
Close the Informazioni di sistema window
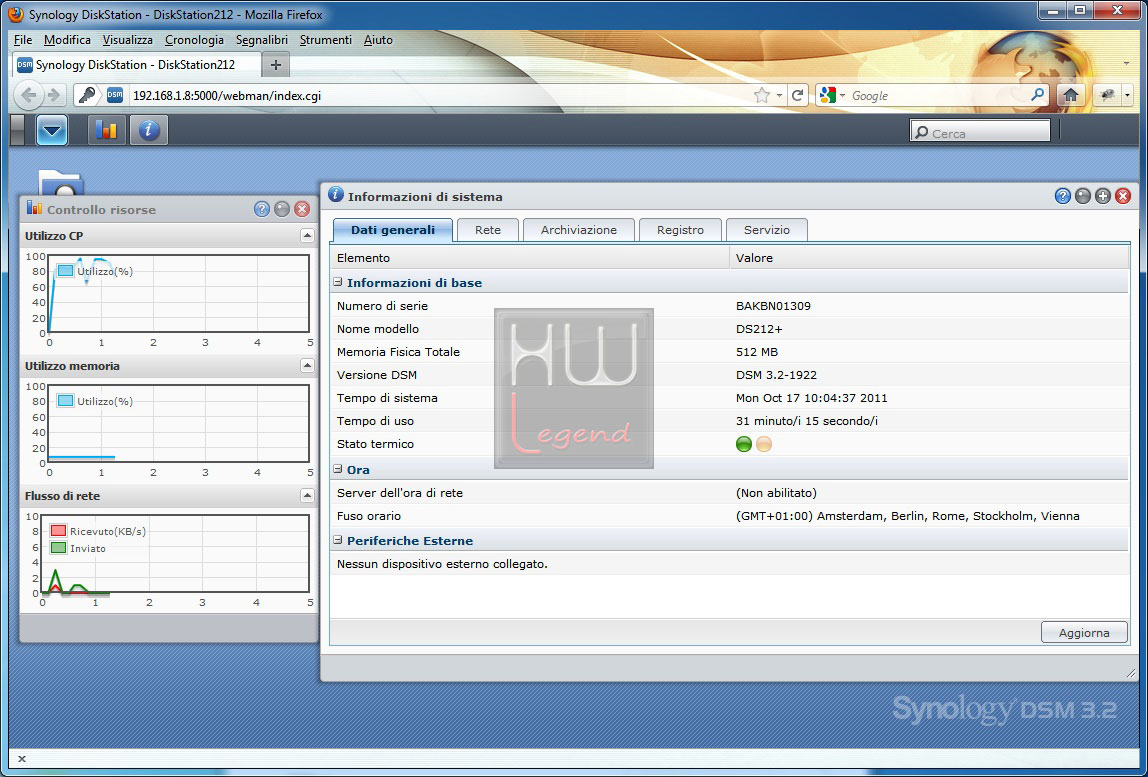pyautogui.click(x=1122, y=196)
